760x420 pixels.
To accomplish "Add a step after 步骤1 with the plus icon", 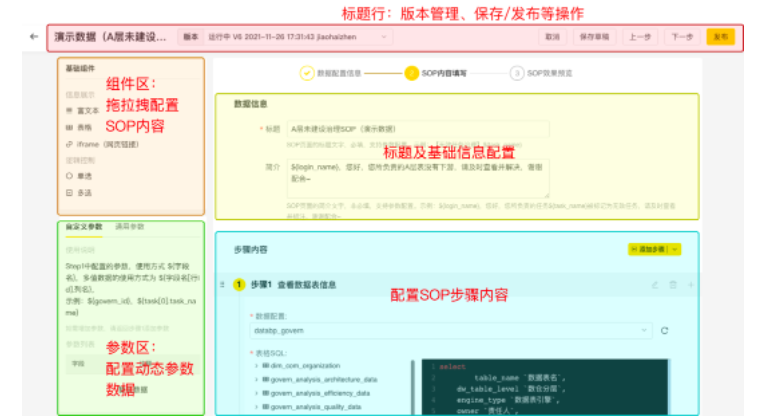I will tap(691, 285).
